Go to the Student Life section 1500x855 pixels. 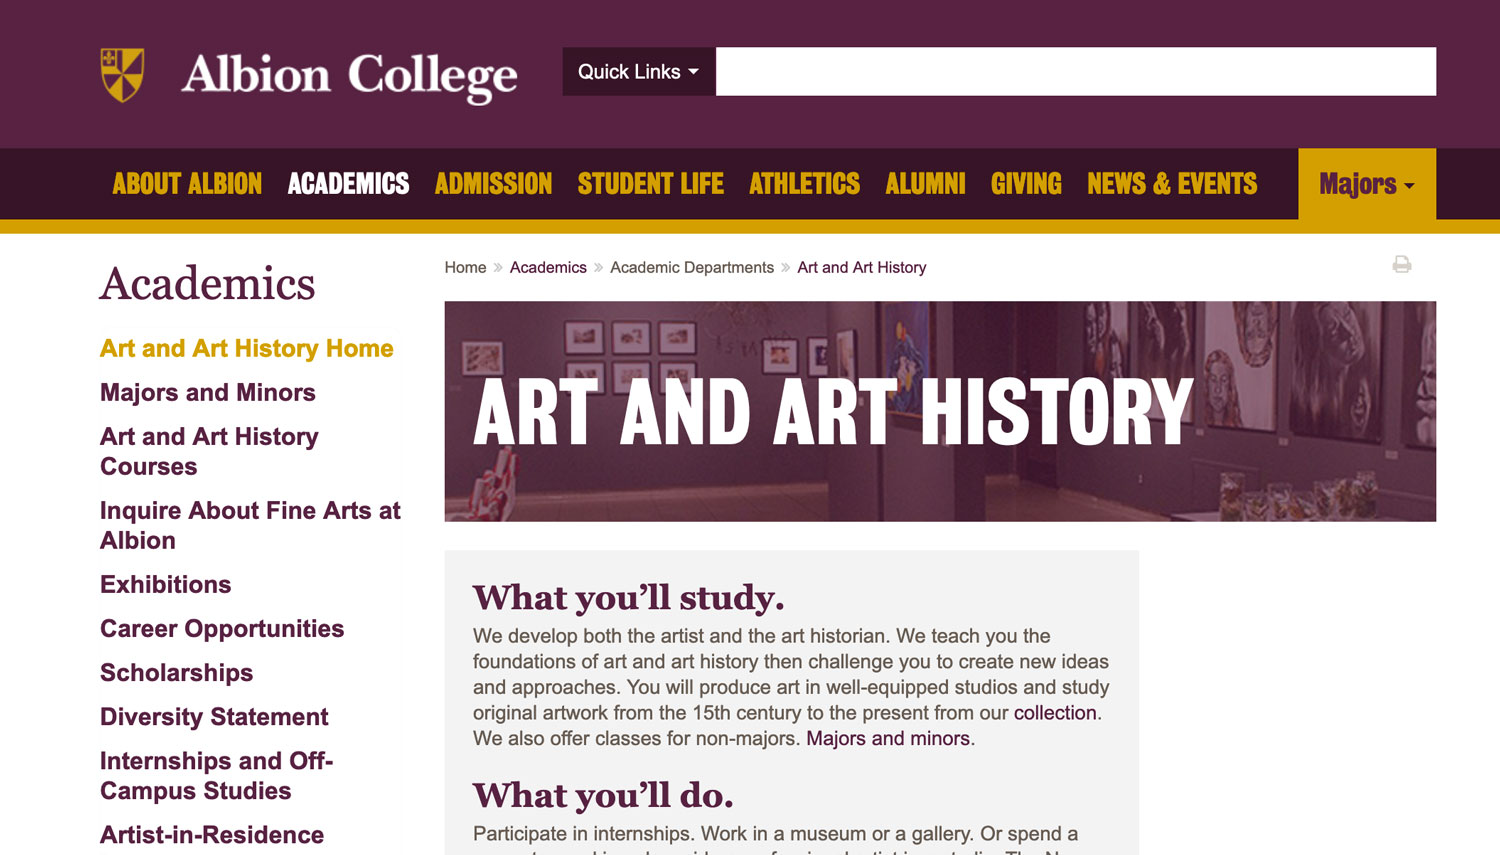click(650, 184)
